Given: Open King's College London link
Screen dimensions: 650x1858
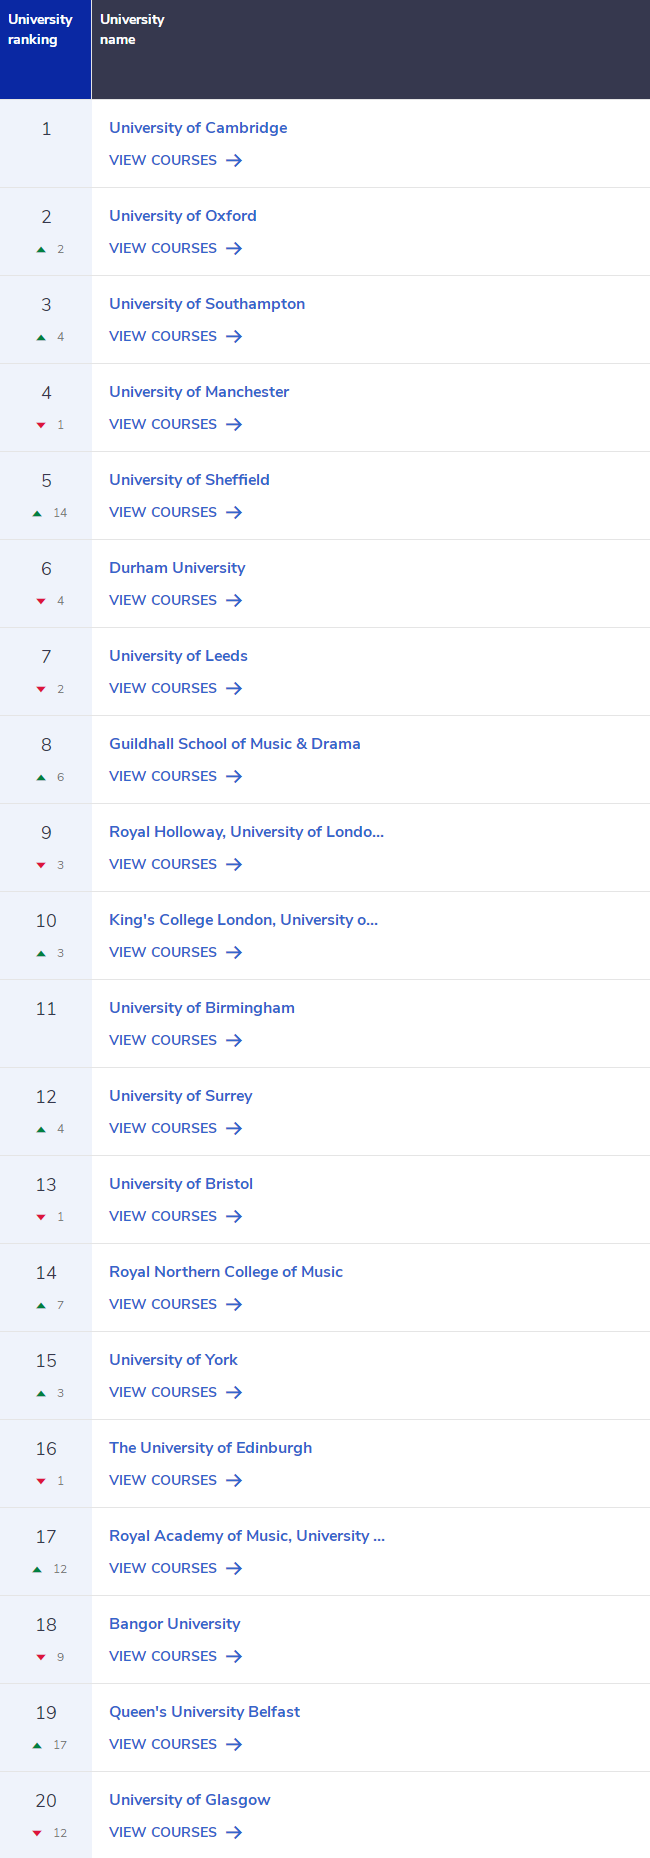Looking at the screenshot, I should click(243, 920).
